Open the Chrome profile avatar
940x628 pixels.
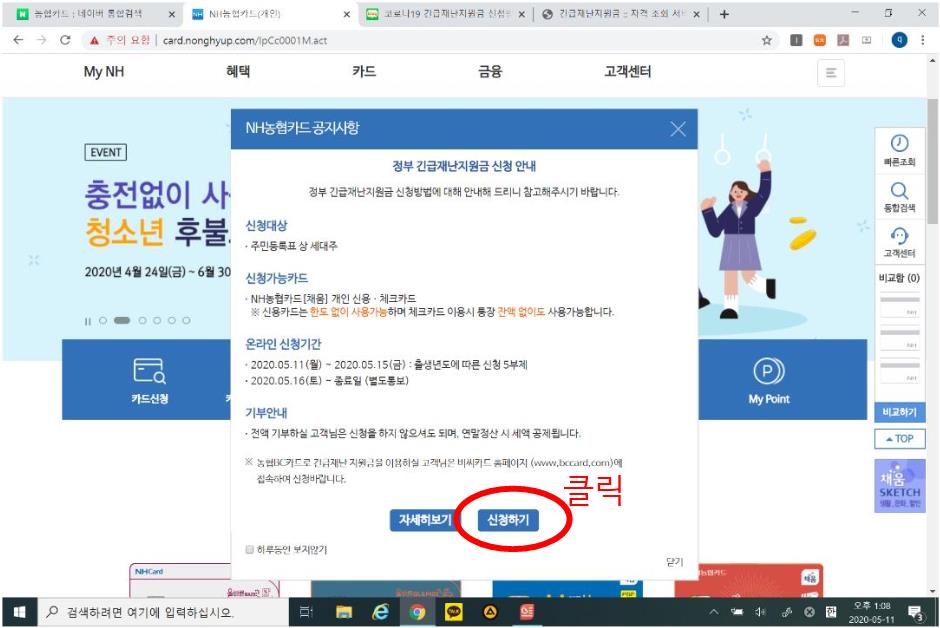[899, 40]
